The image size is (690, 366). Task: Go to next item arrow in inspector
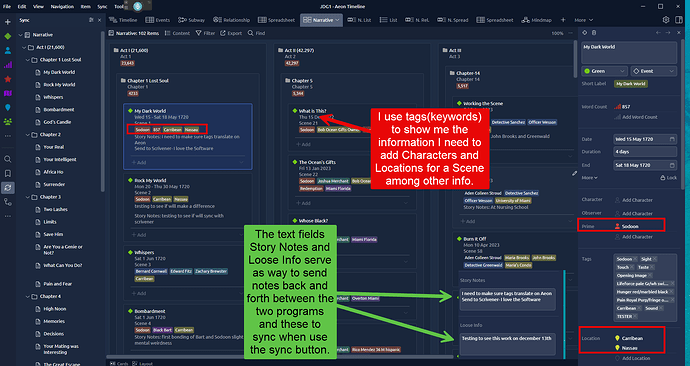(668, 33)
